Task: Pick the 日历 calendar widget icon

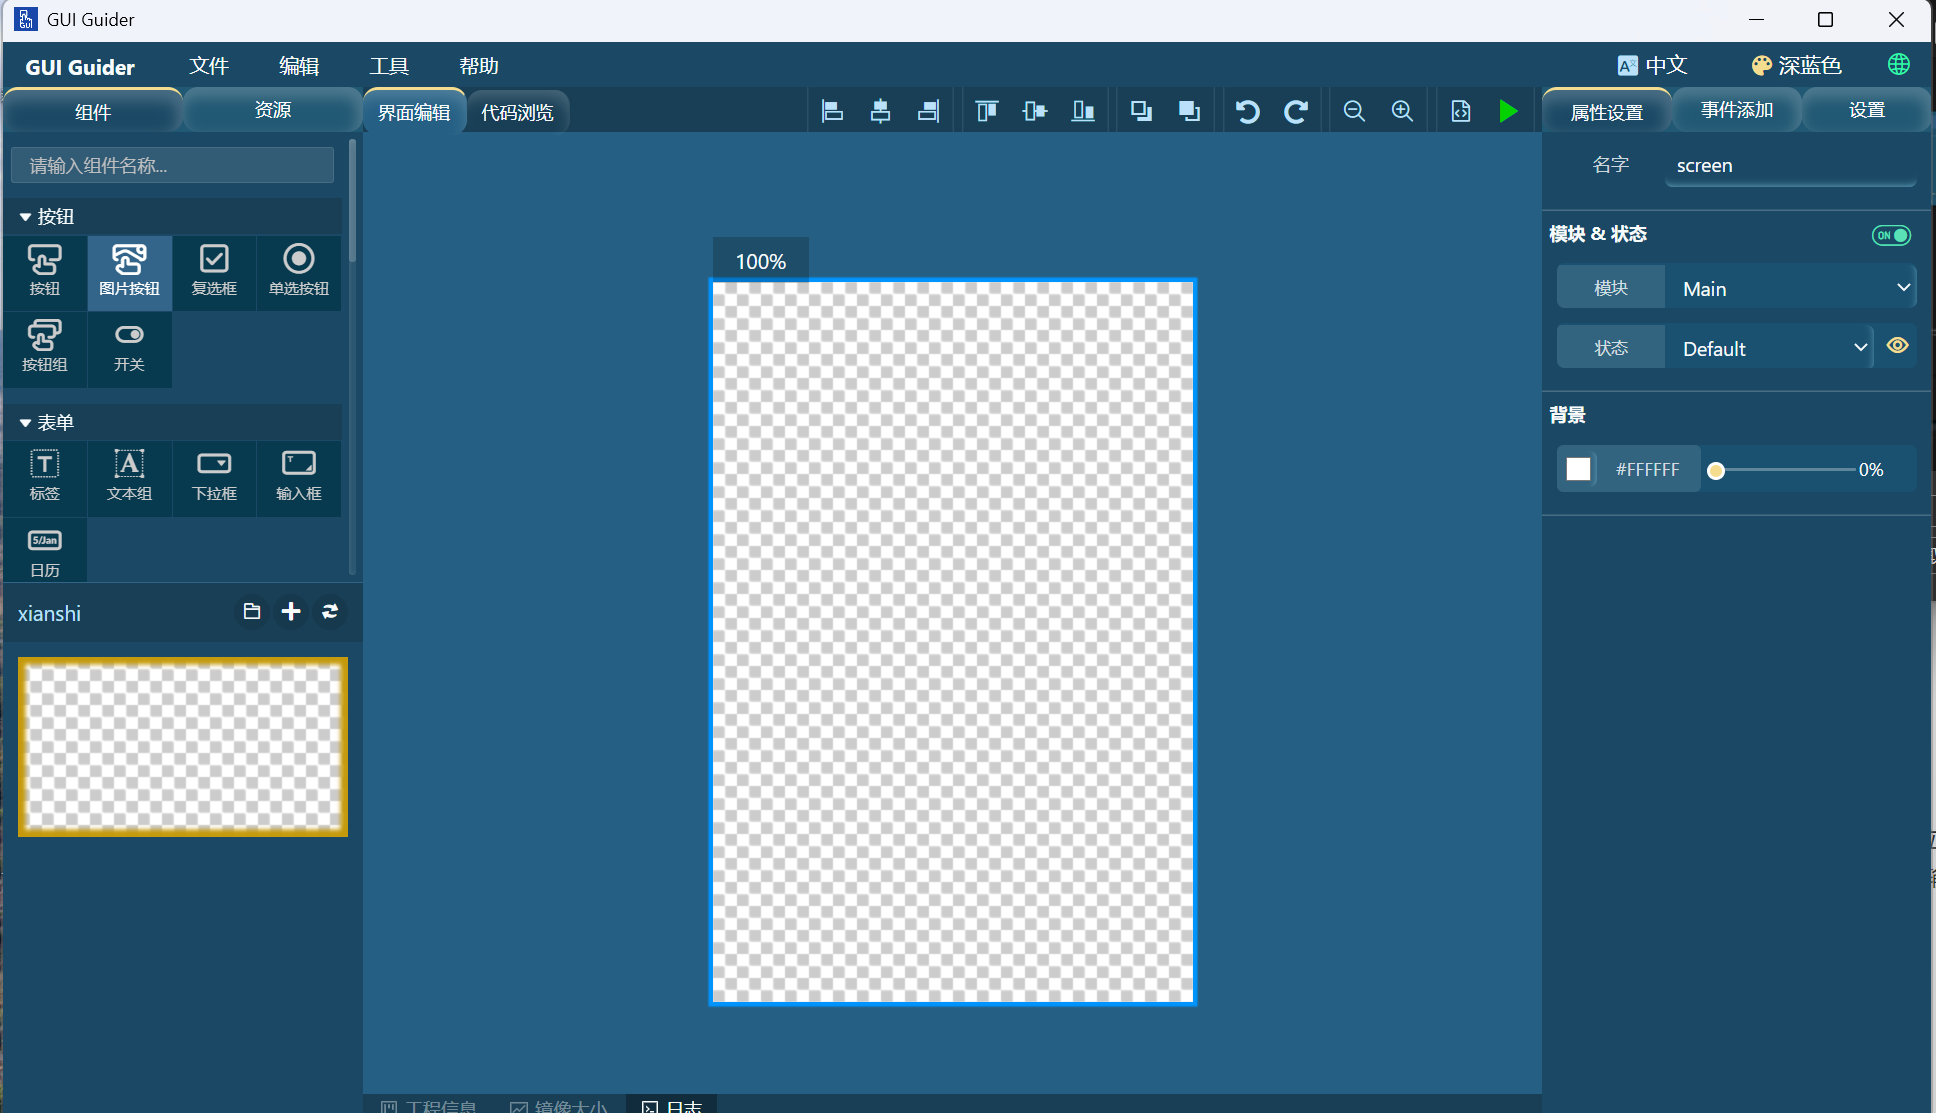Action: 45,553
